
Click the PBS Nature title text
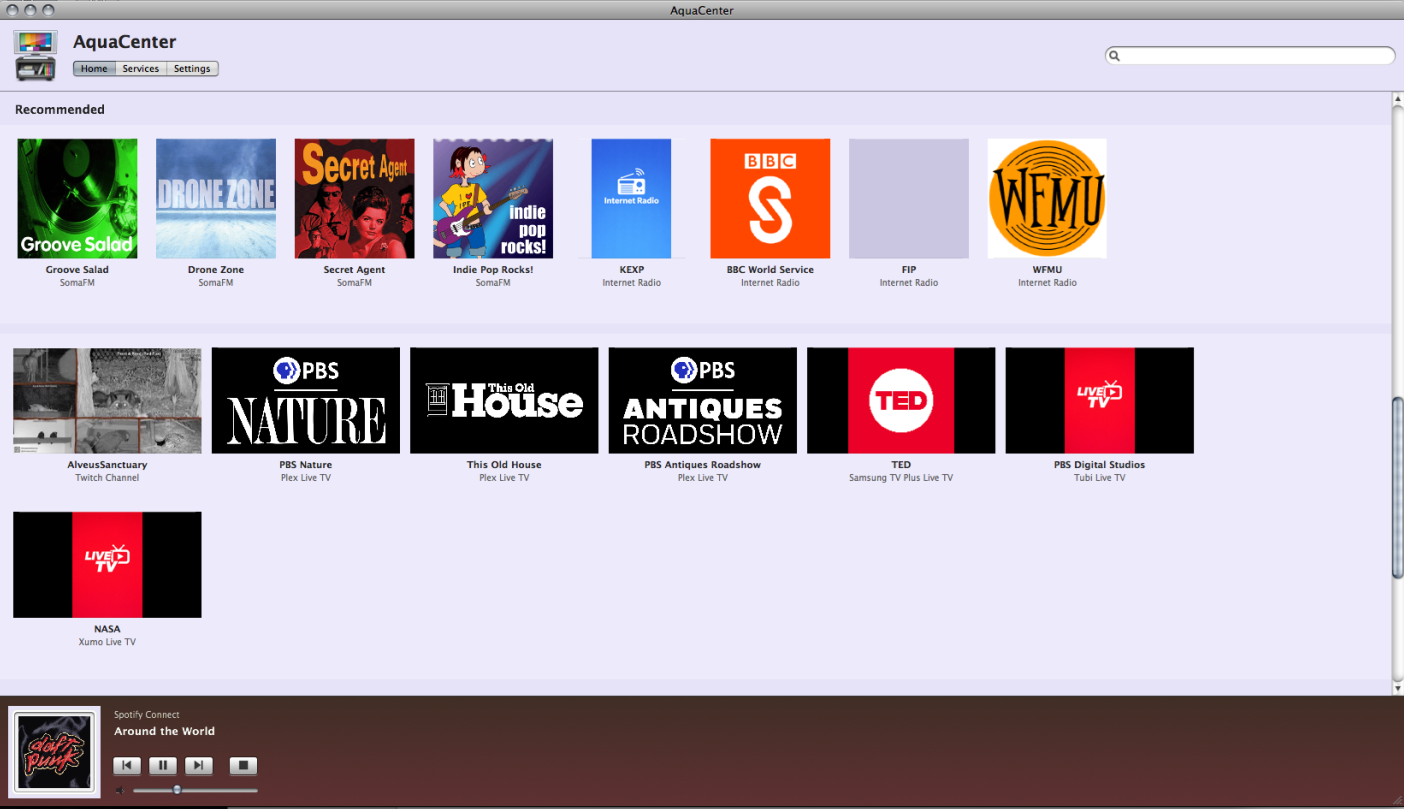pos(306,465)
